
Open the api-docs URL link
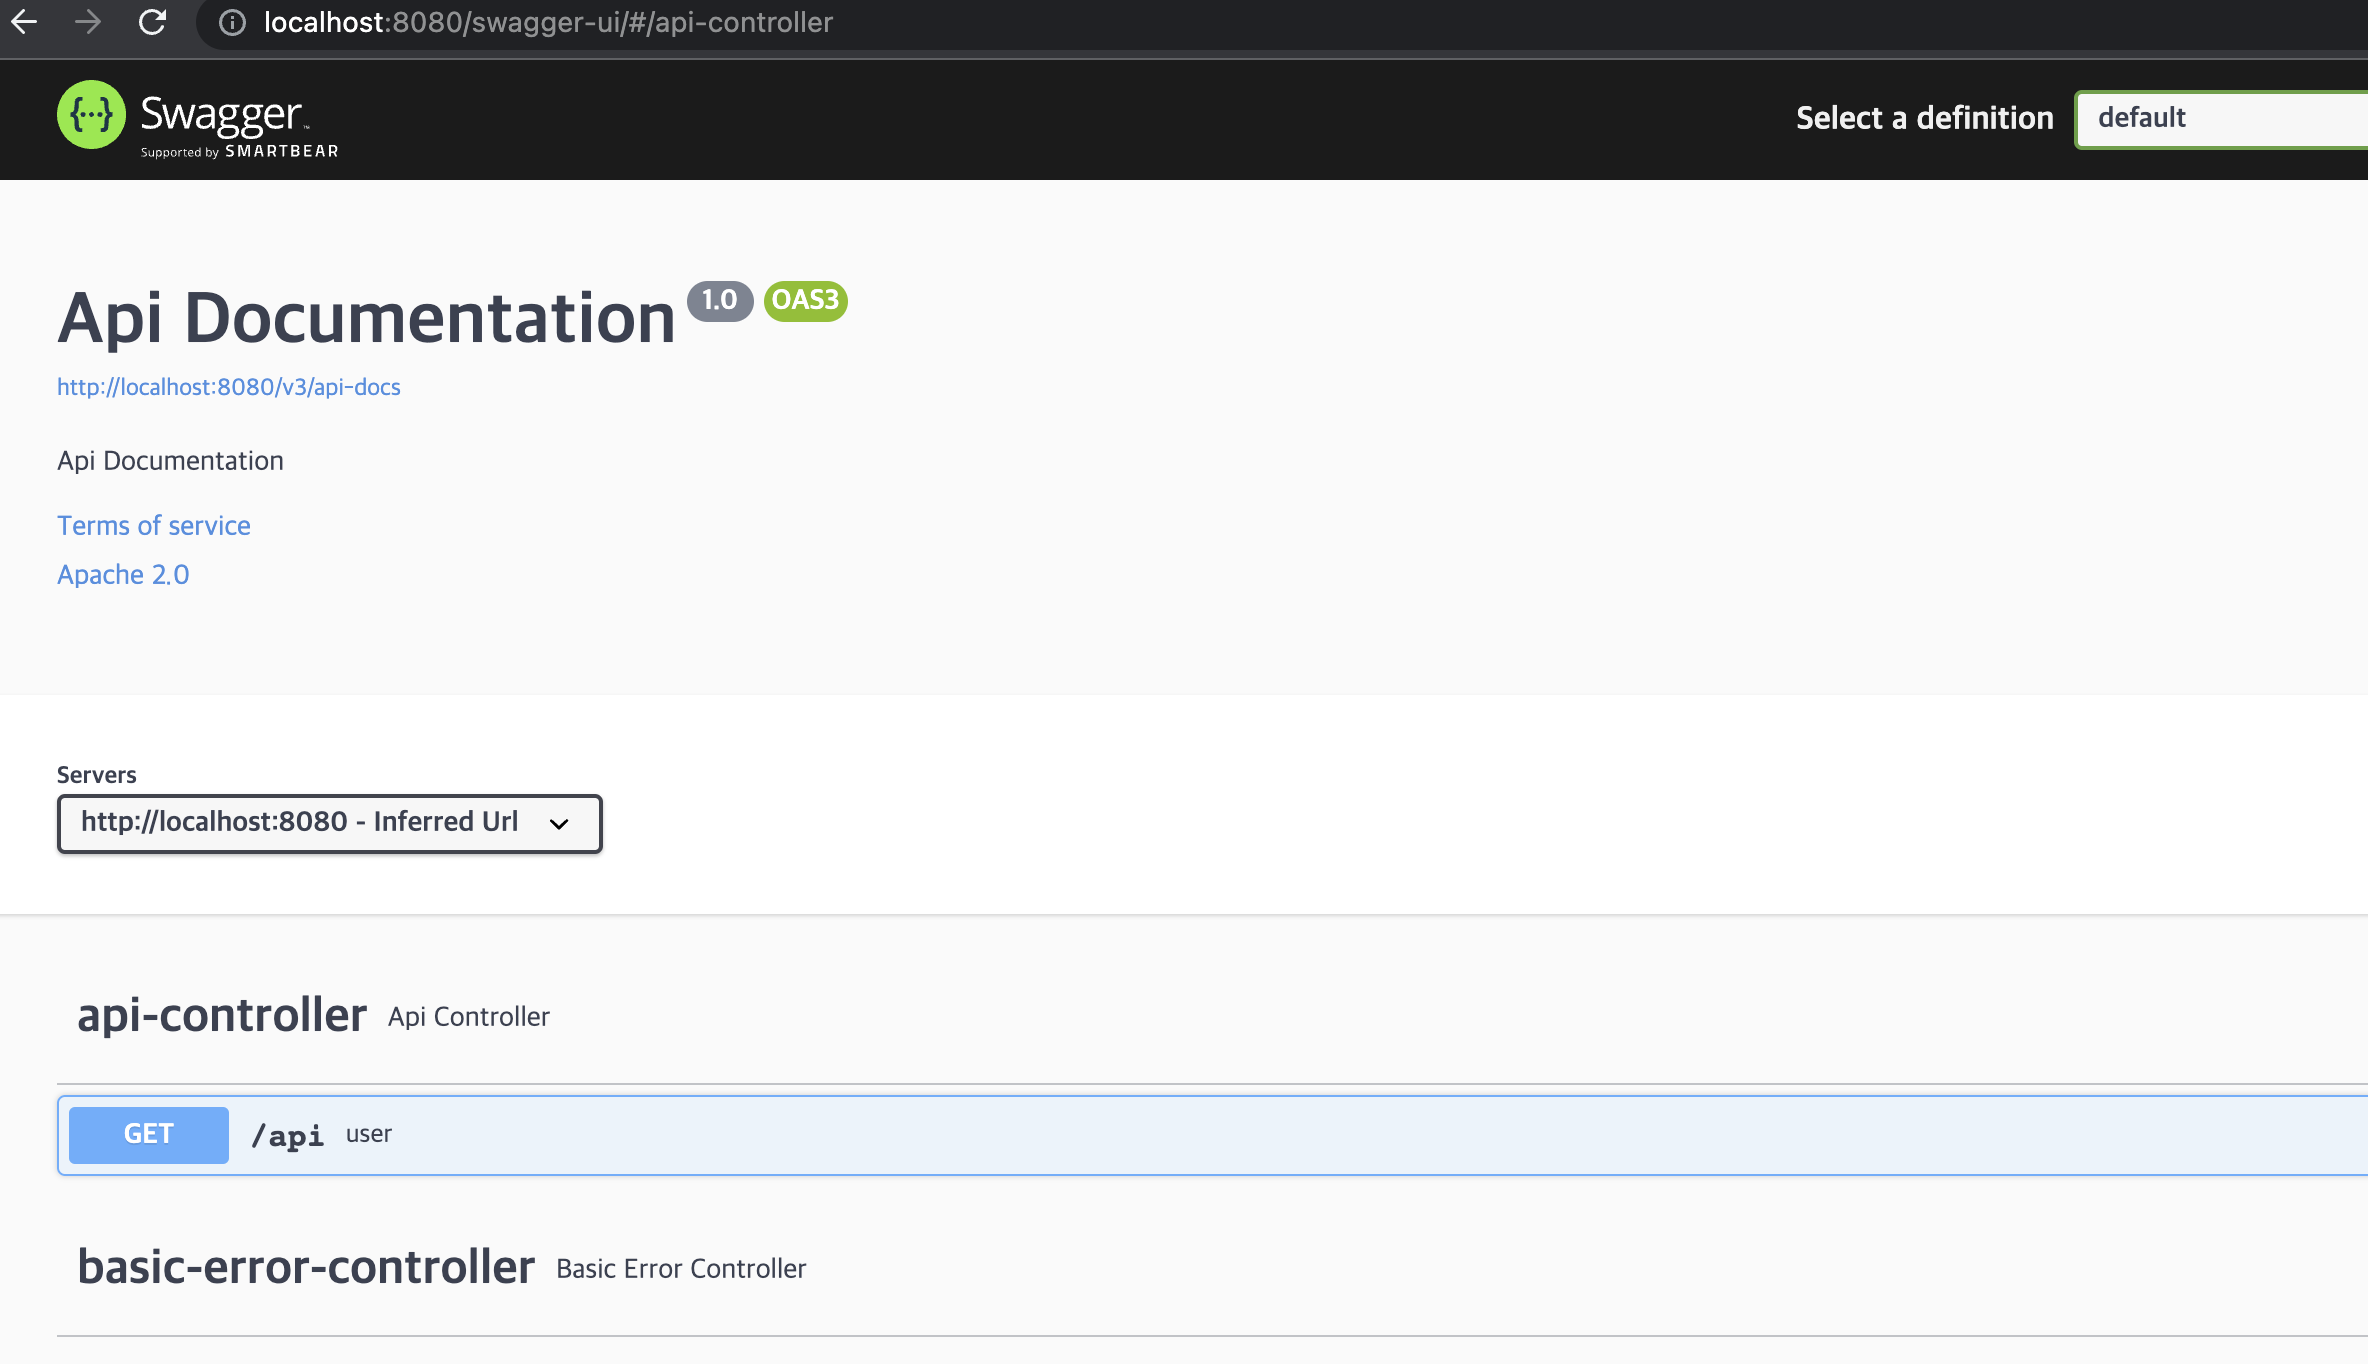[229, 387]
